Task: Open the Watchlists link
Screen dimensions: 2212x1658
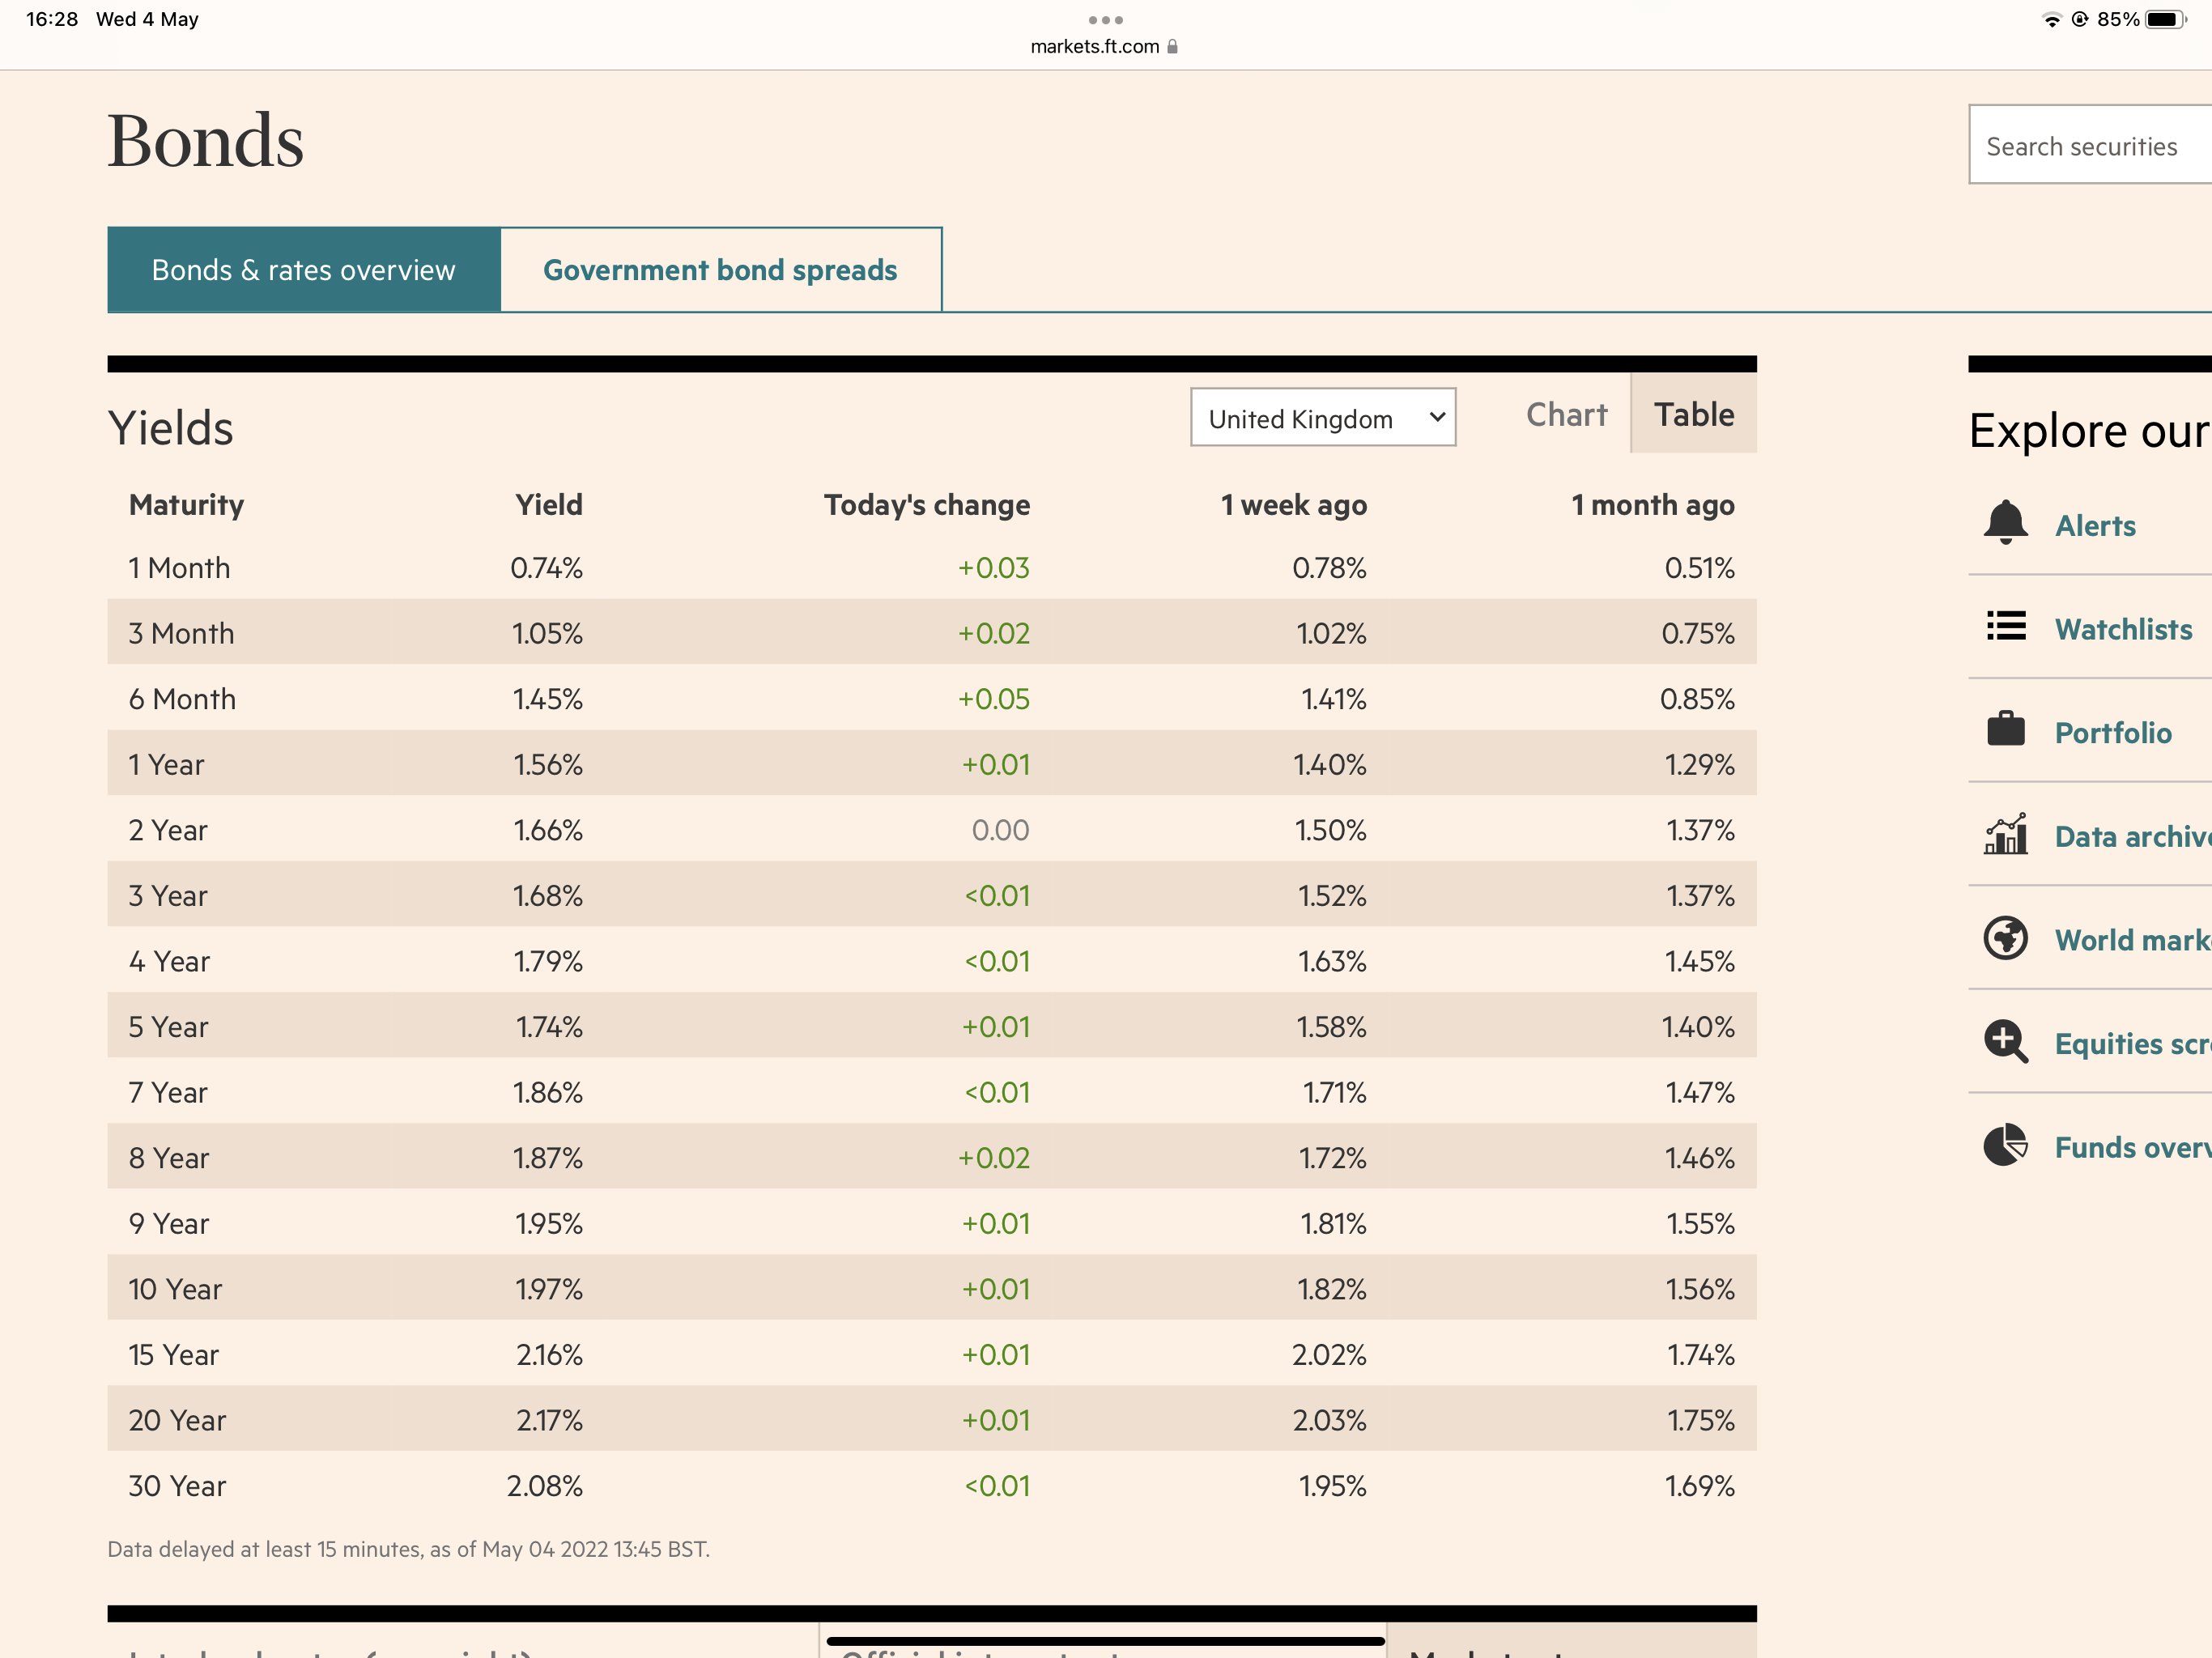Action: click(x=2123, y=629)
